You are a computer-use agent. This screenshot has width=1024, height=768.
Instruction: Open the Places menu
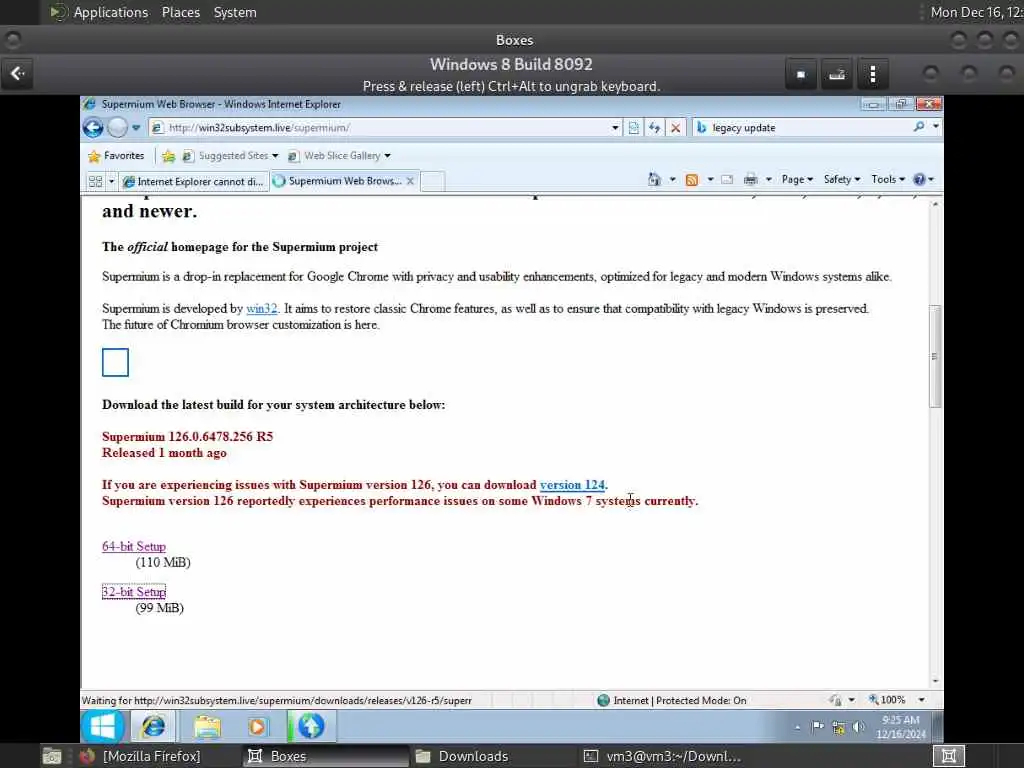(181, 12)
